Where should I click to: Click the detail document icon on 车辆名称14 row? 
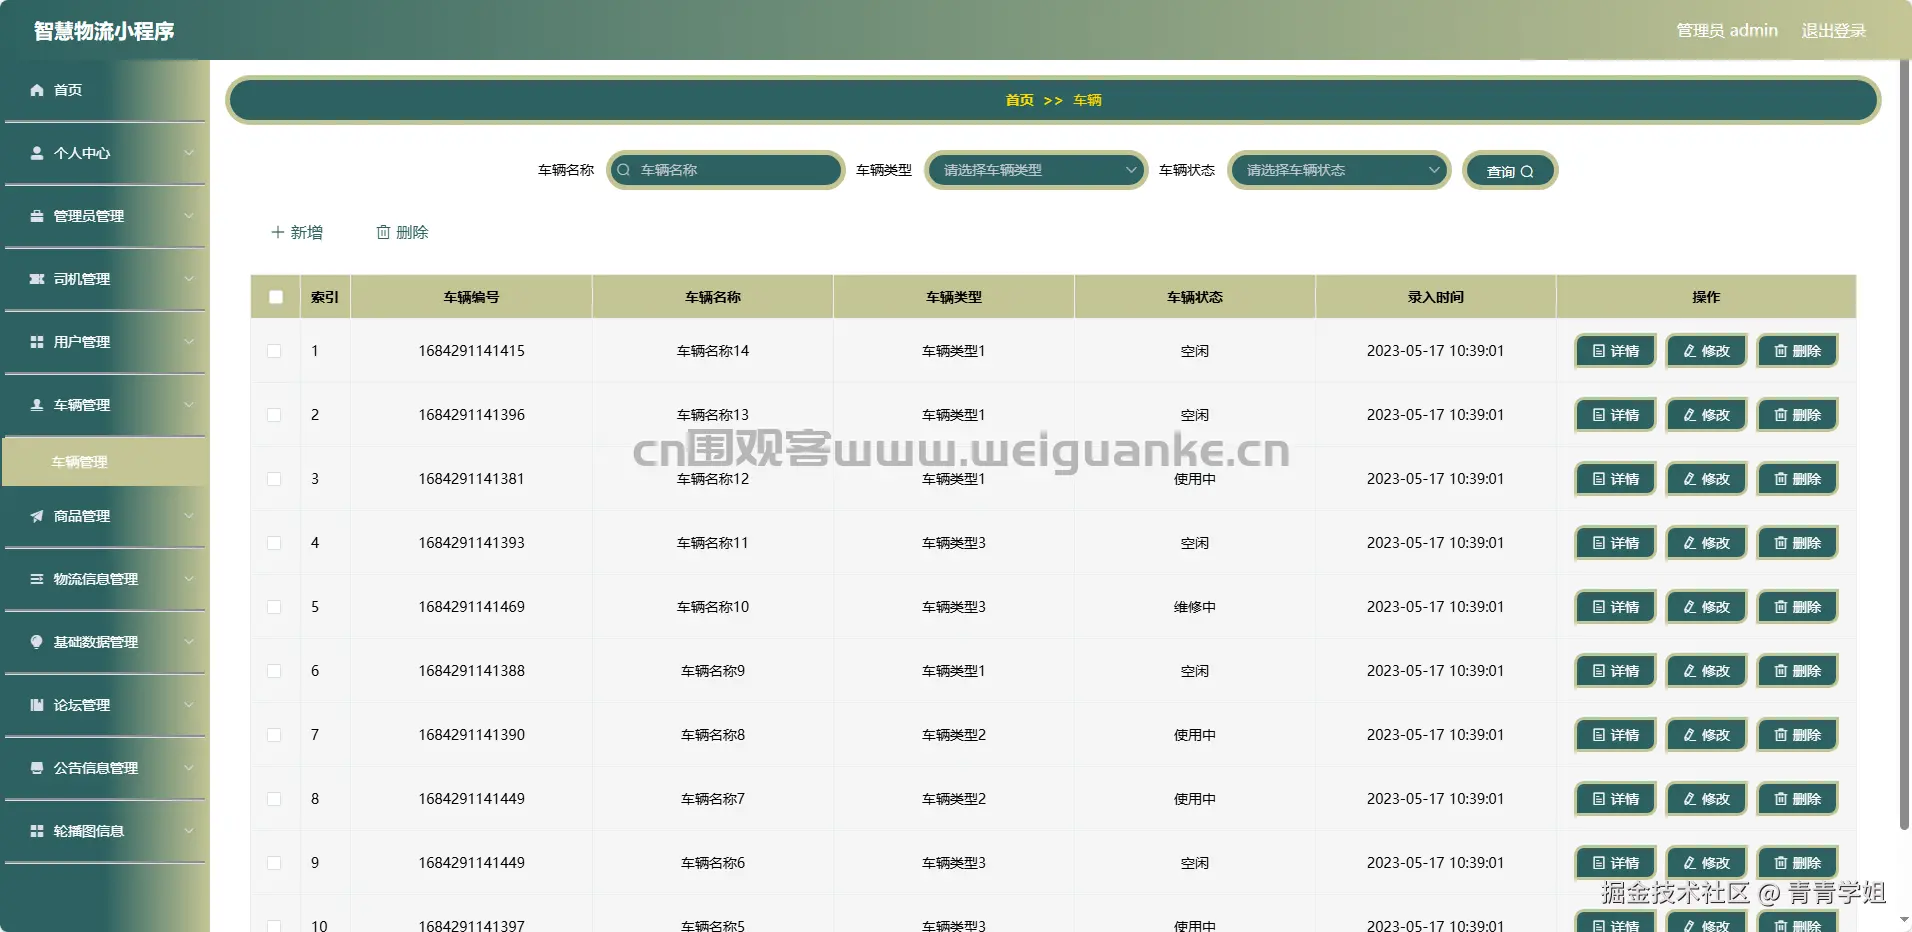1598,351
